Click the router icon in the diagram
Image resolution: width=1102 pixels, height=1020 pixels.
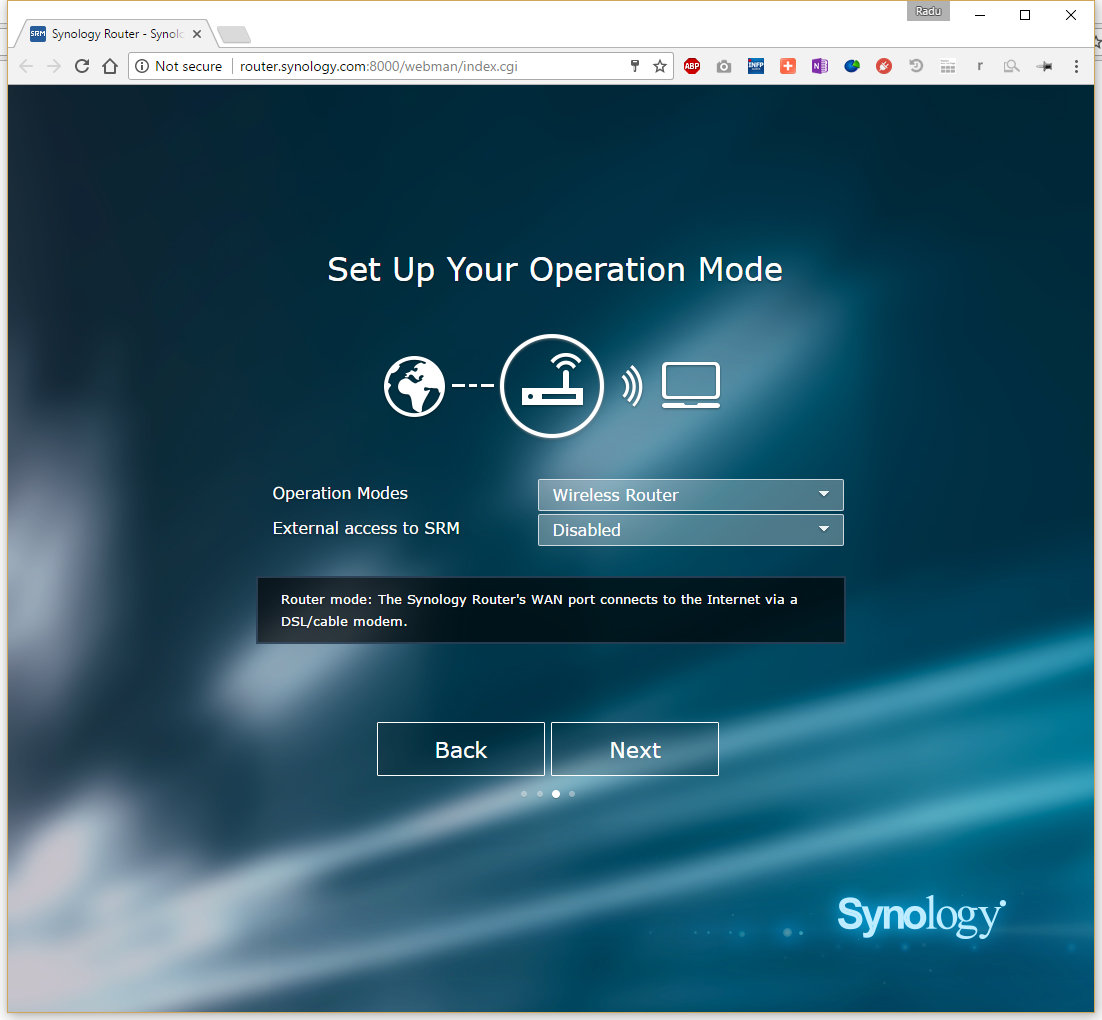click(552, 387)
